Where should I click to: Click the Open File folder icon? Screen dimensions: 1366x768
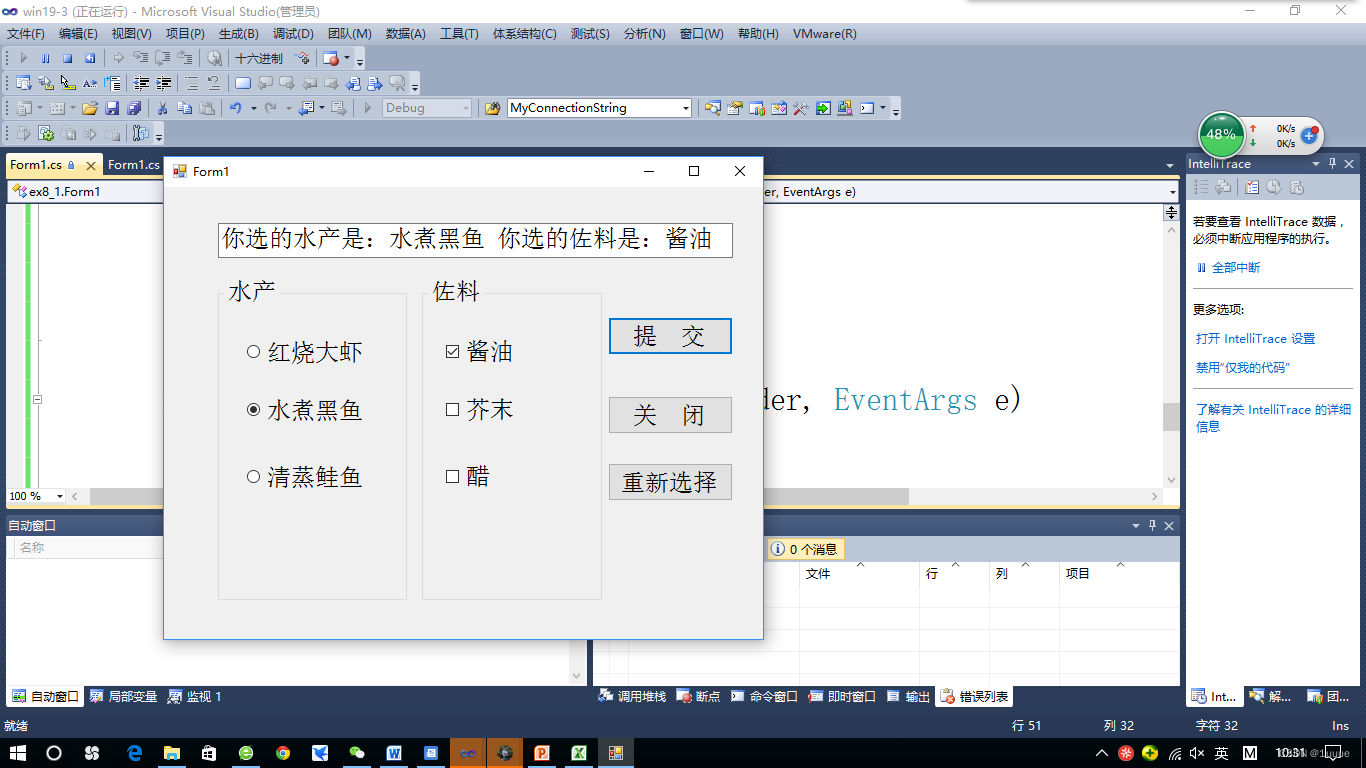click(x=90, y=108)
